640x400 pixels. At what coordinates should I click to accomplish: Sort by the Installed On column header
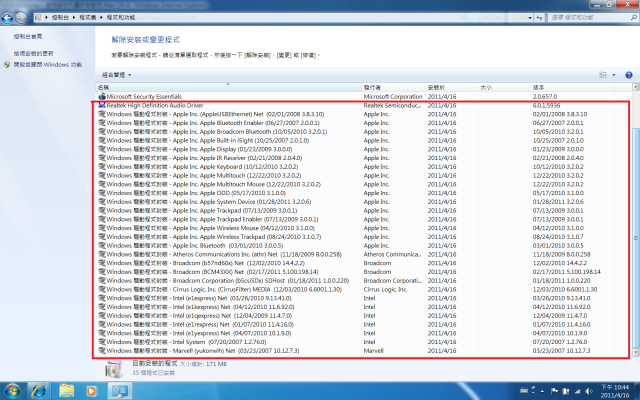click(x=452, y=87)
